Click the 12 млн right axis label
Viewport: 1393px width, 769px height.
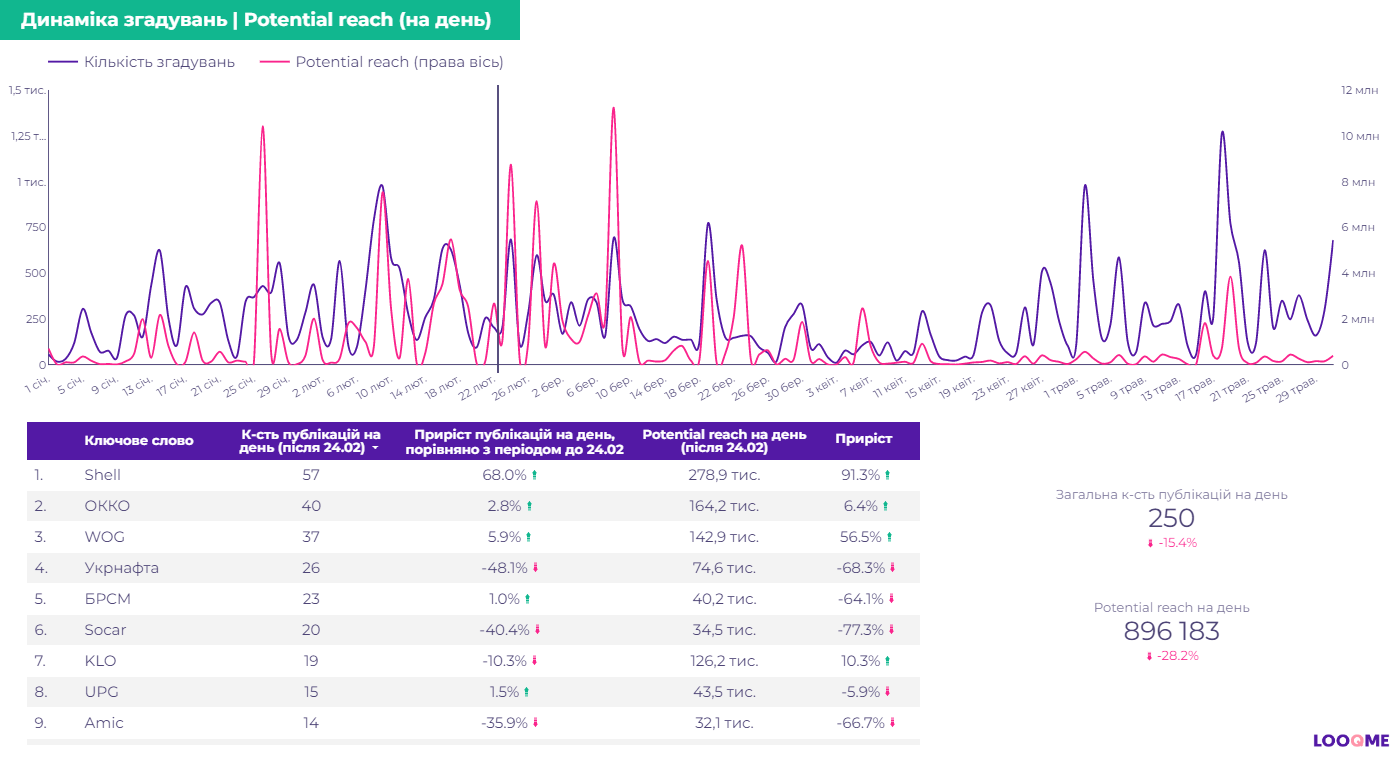click(x=1360, y=90)
